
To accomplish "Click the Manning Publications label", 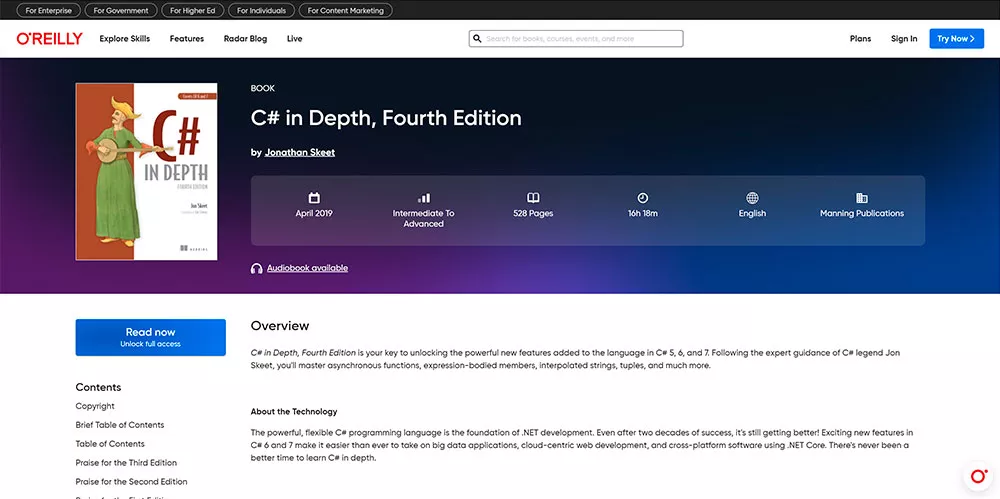I will coord(862,214).
